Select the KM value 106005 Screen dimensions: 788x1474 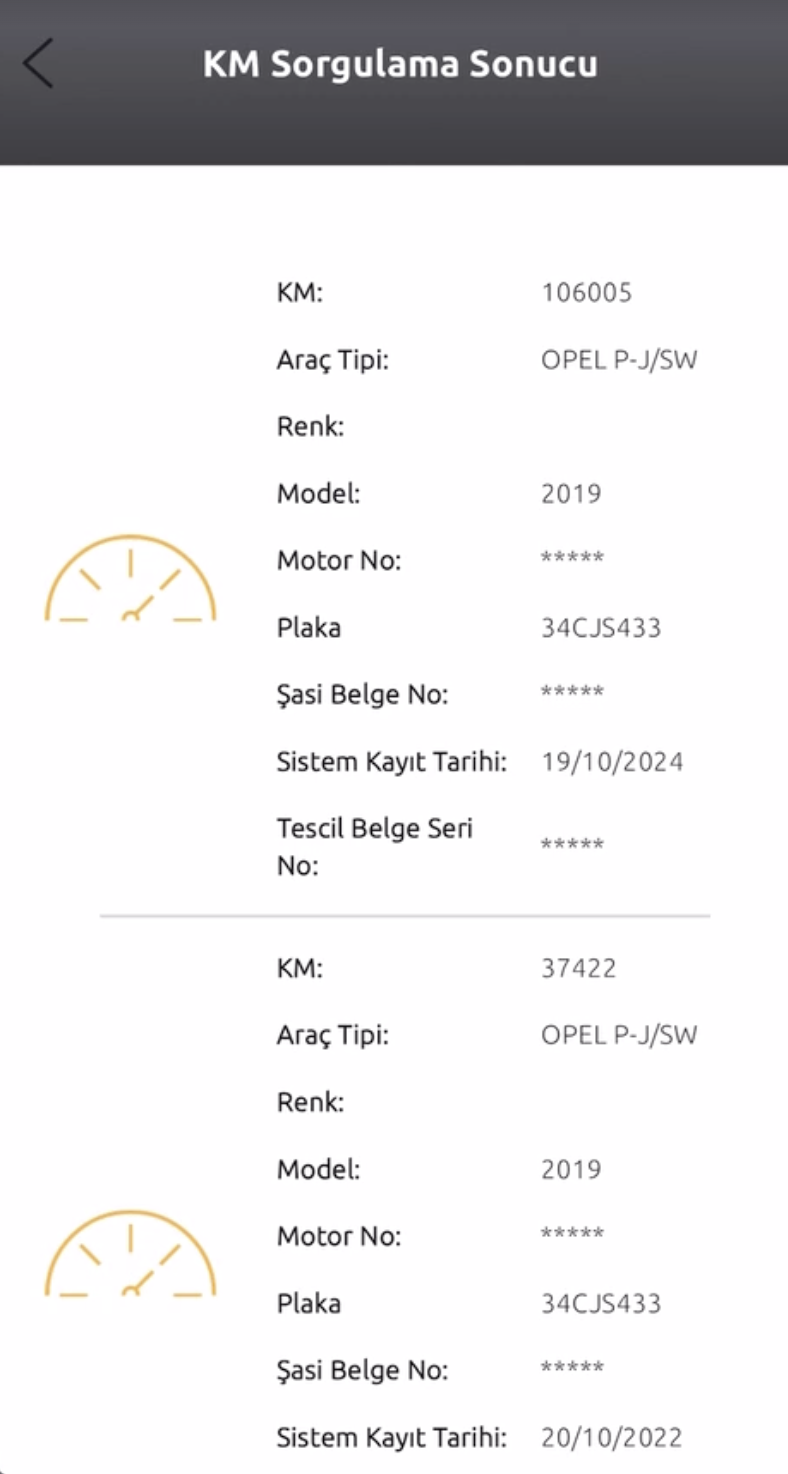[587, 292]
